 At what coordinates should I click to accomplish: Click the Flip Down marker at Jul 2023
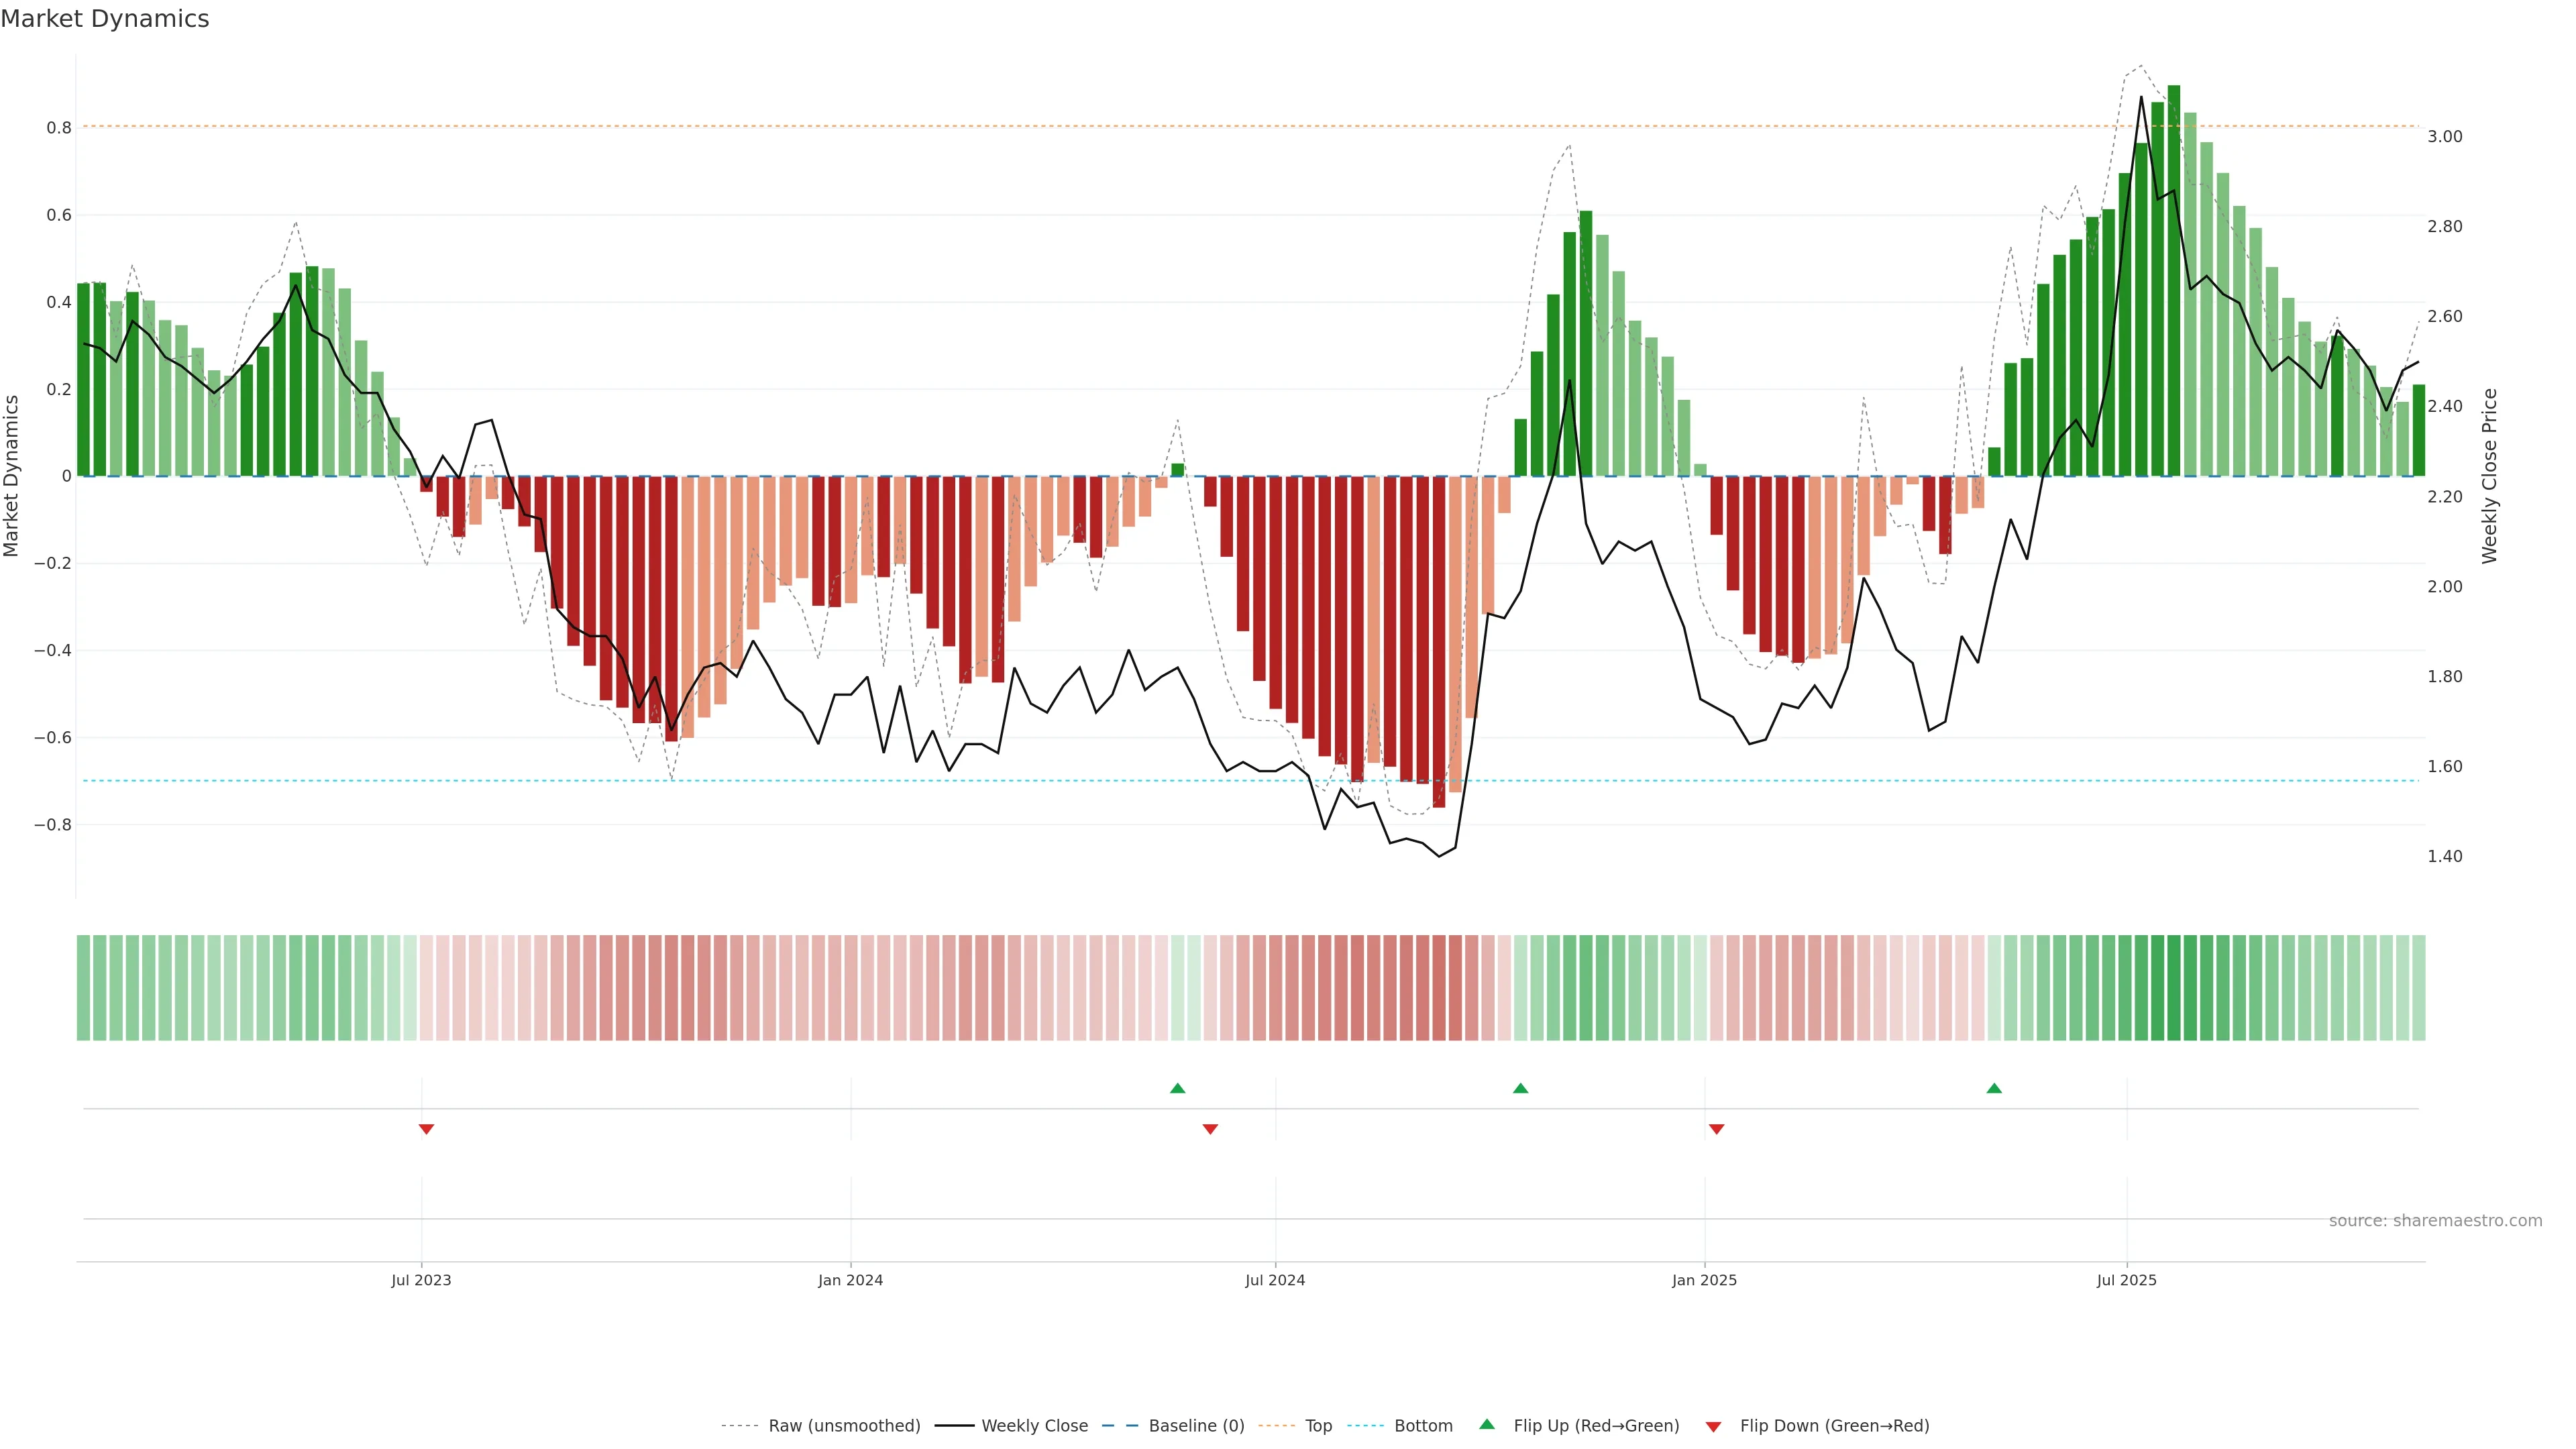point(426,1129)
